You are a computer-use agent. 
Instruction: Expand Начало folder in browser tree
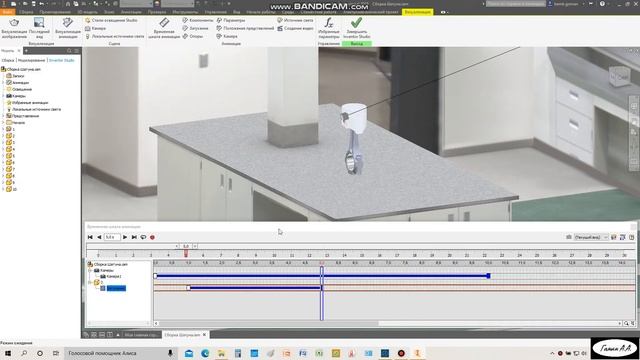point(4,122)
